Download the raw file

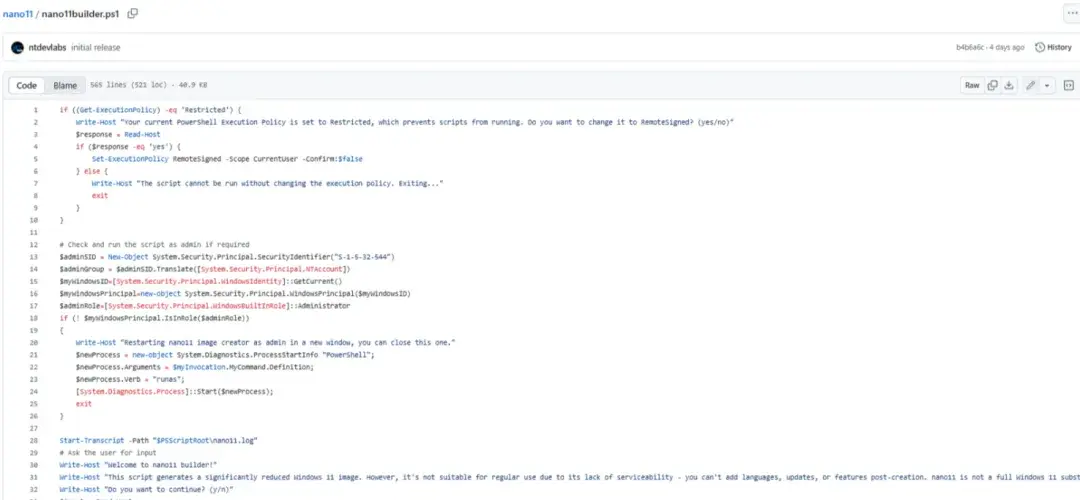tap(1008, 85)
